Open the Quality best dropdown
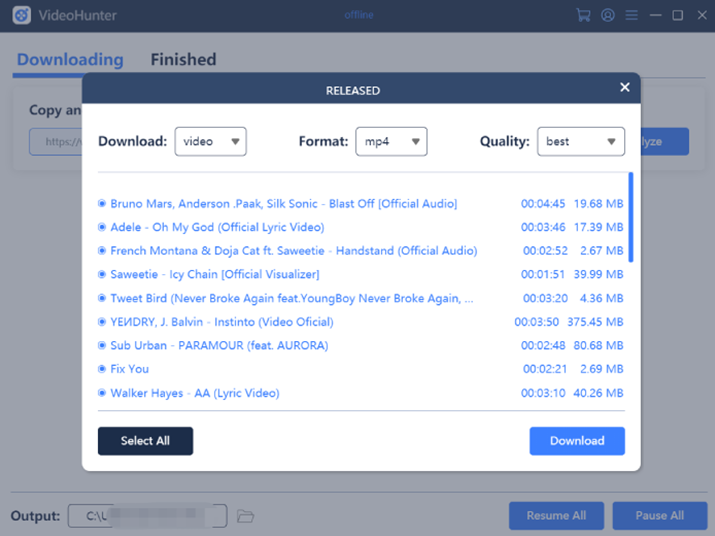 click(x=581, y=141)
